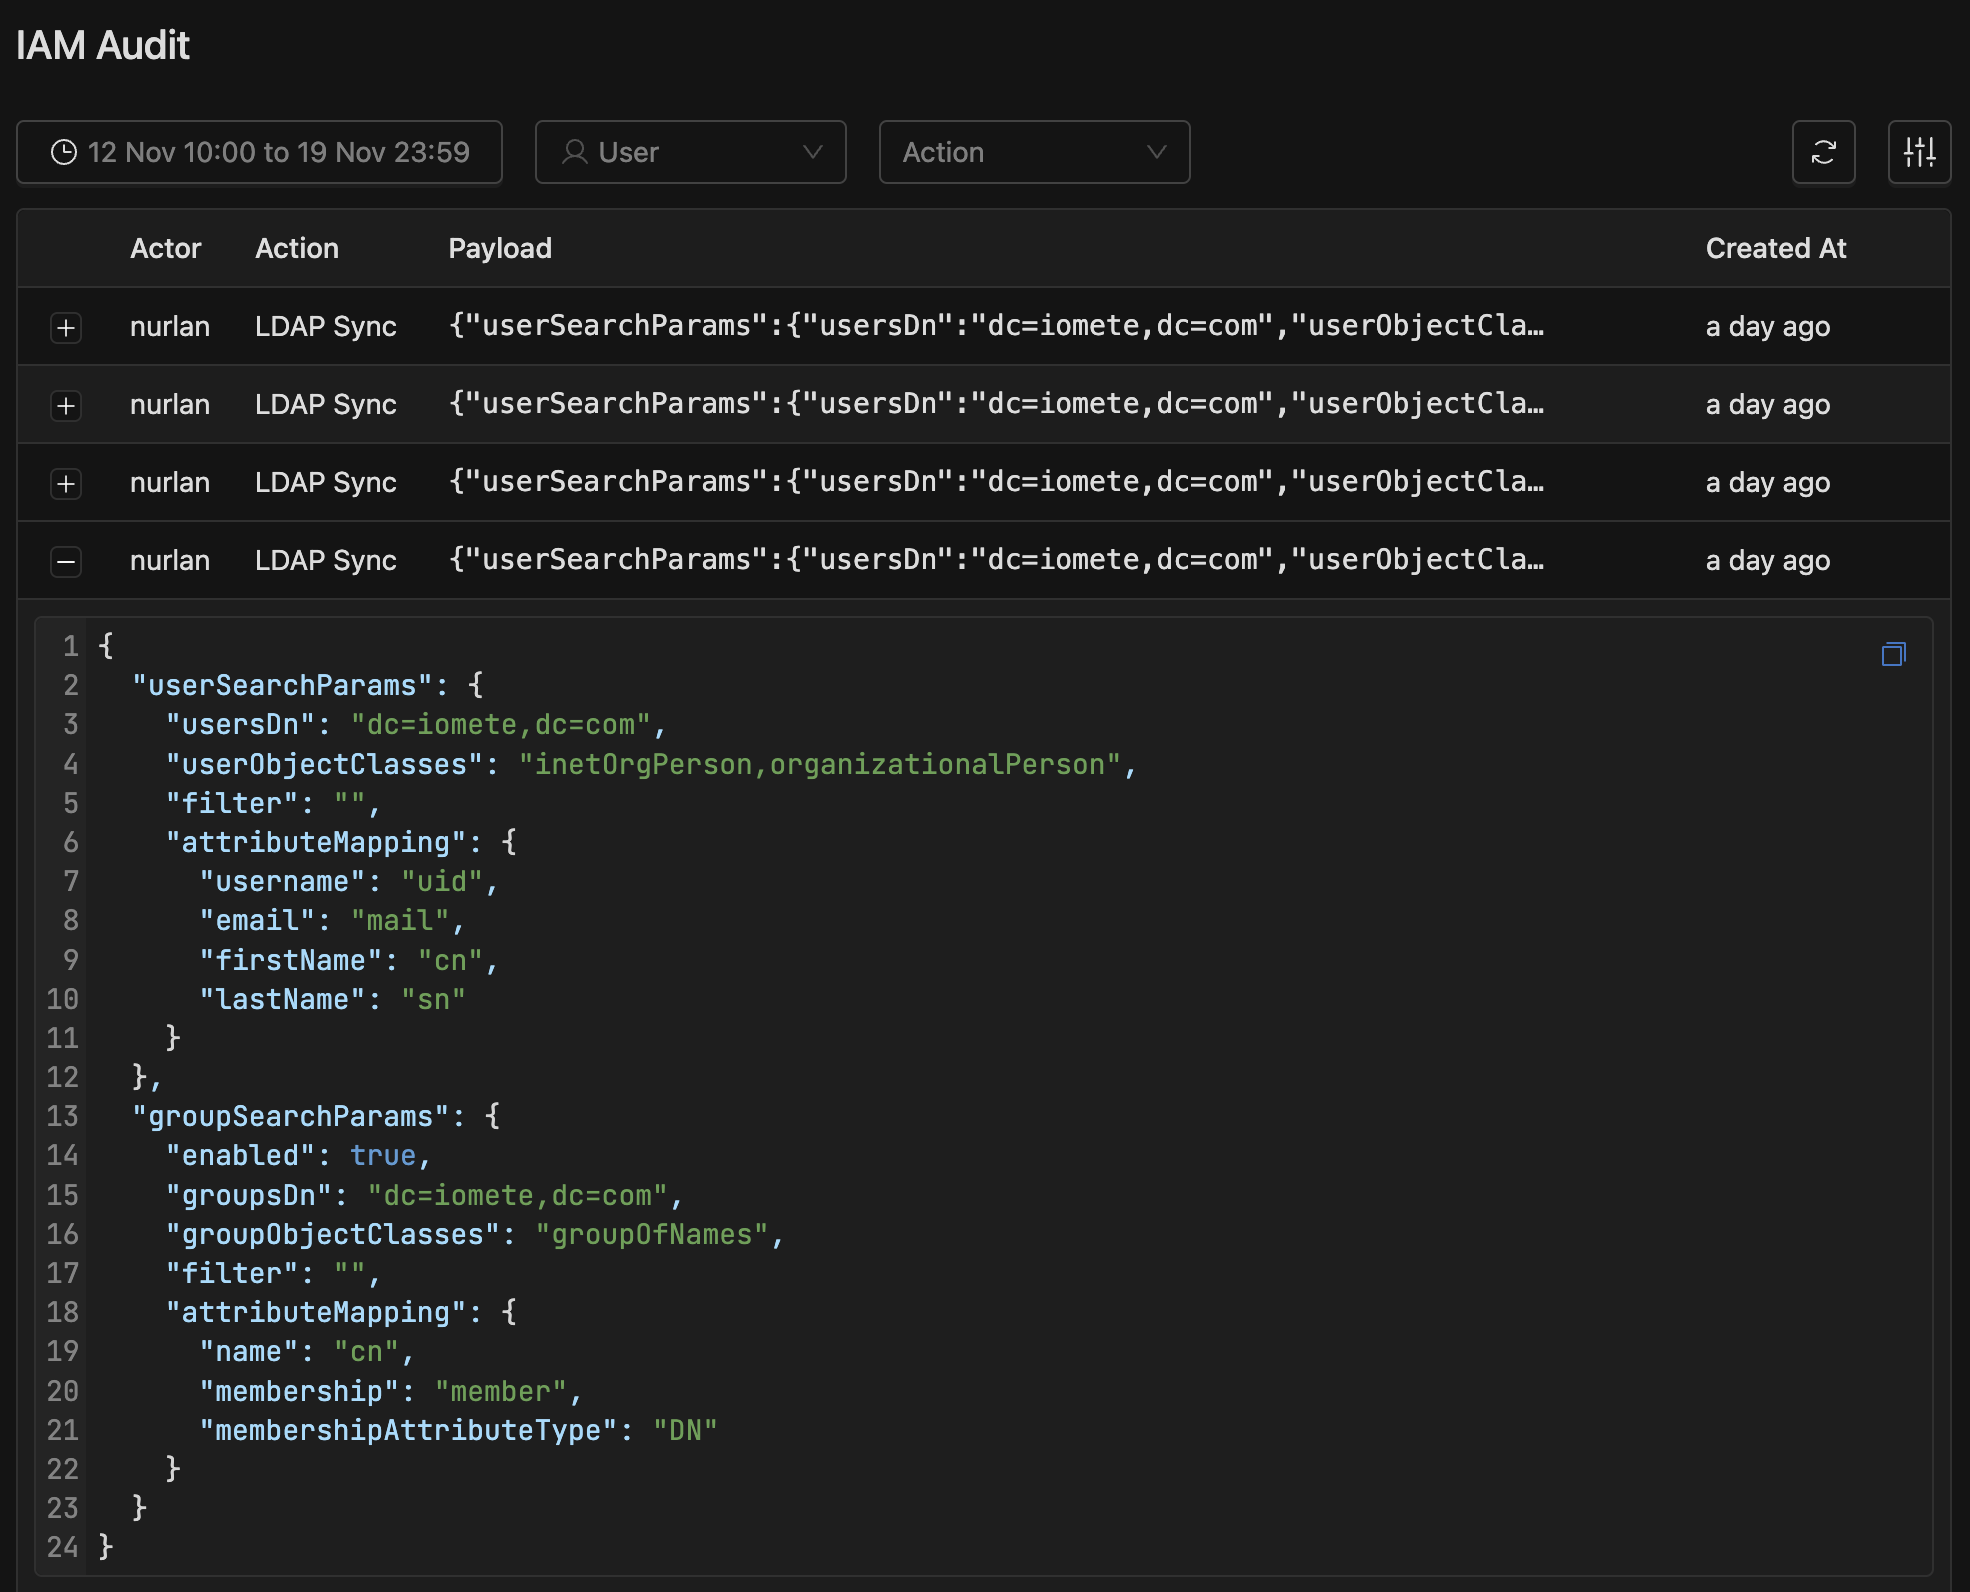
Task: Copy the JSON payload with the copy icon
Action: 1893,654
